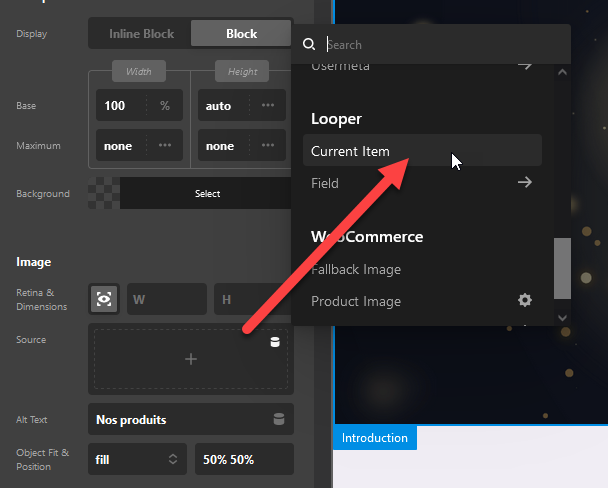The height and width of the screenshot is (488, 608).
Task: Click image W dimension field
Action: (x=167, y=299)
